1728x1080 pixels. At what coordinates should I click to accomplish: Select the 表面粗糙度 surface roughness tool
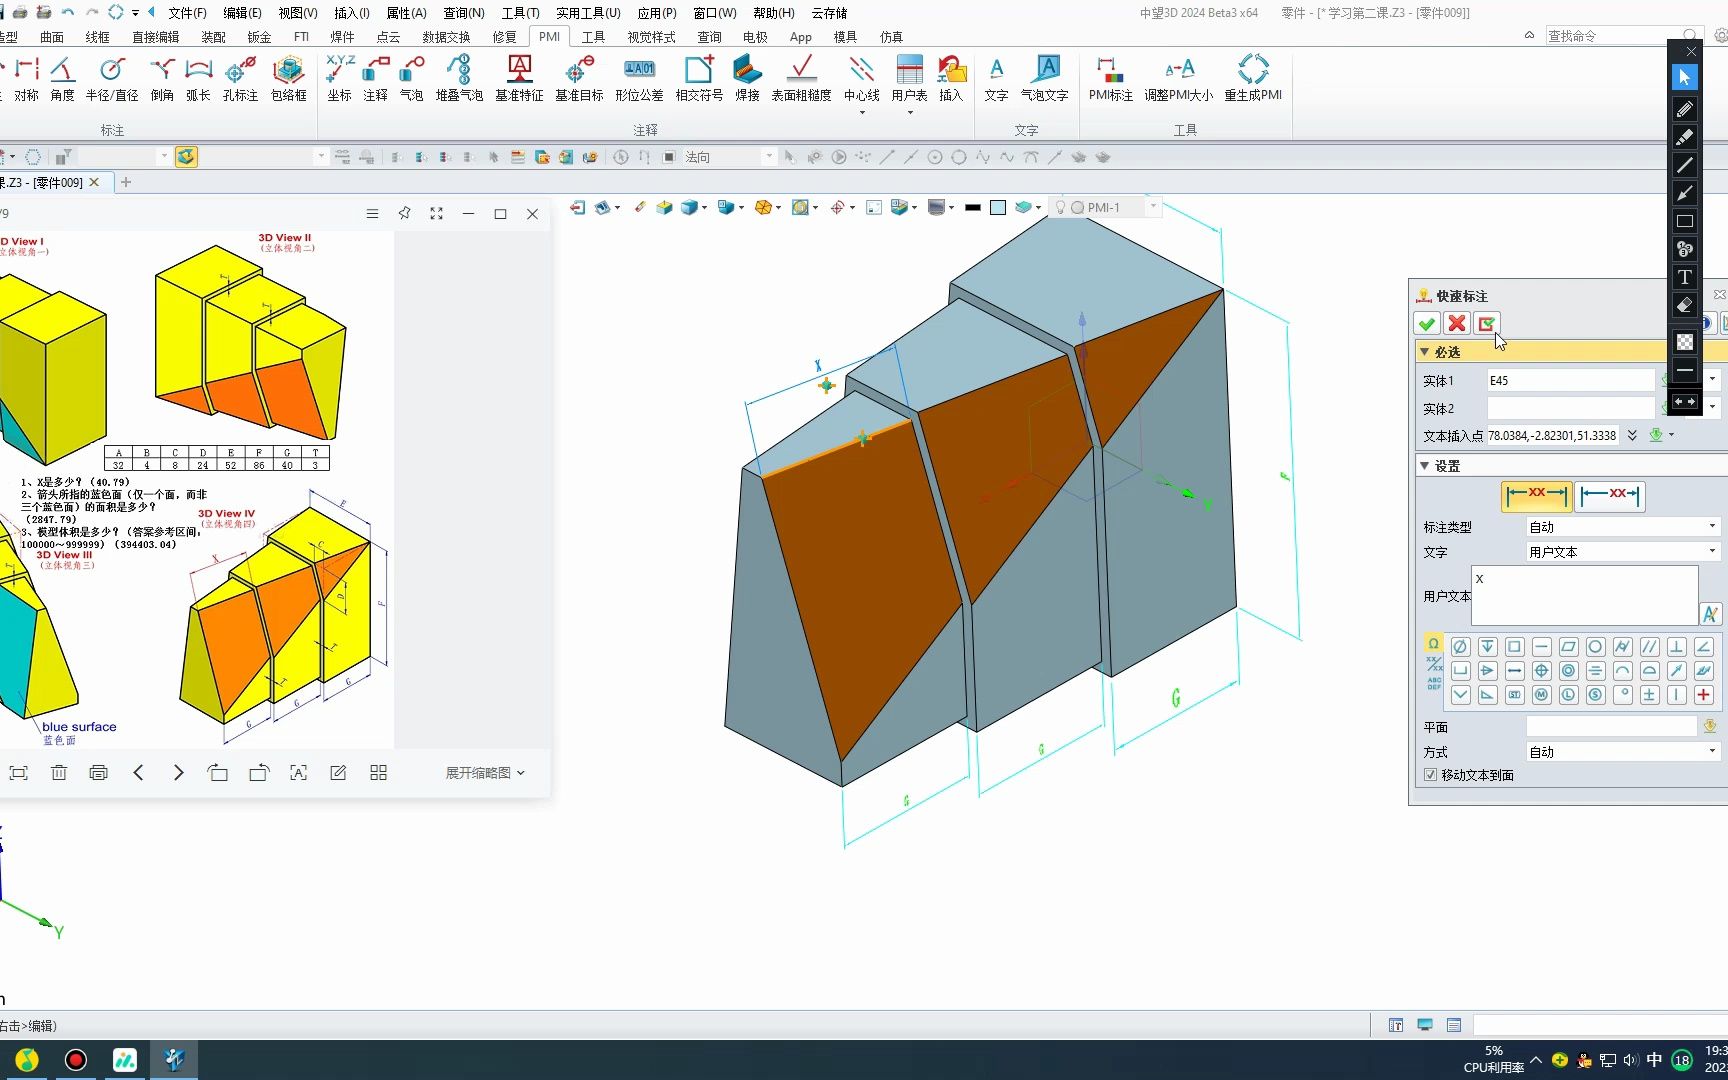802,78
